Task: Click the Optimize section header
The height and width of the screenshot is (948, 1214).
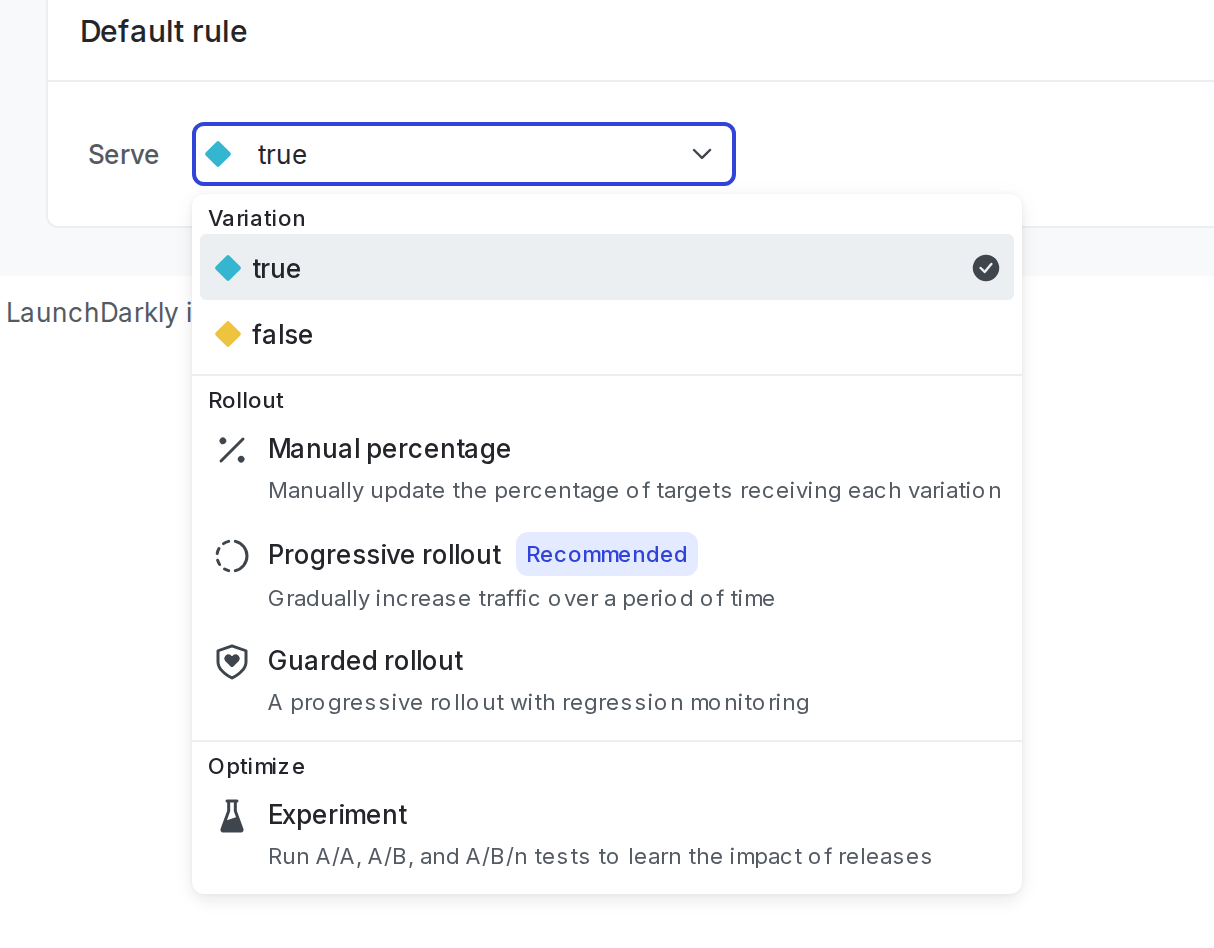Action: pos(256,766)
